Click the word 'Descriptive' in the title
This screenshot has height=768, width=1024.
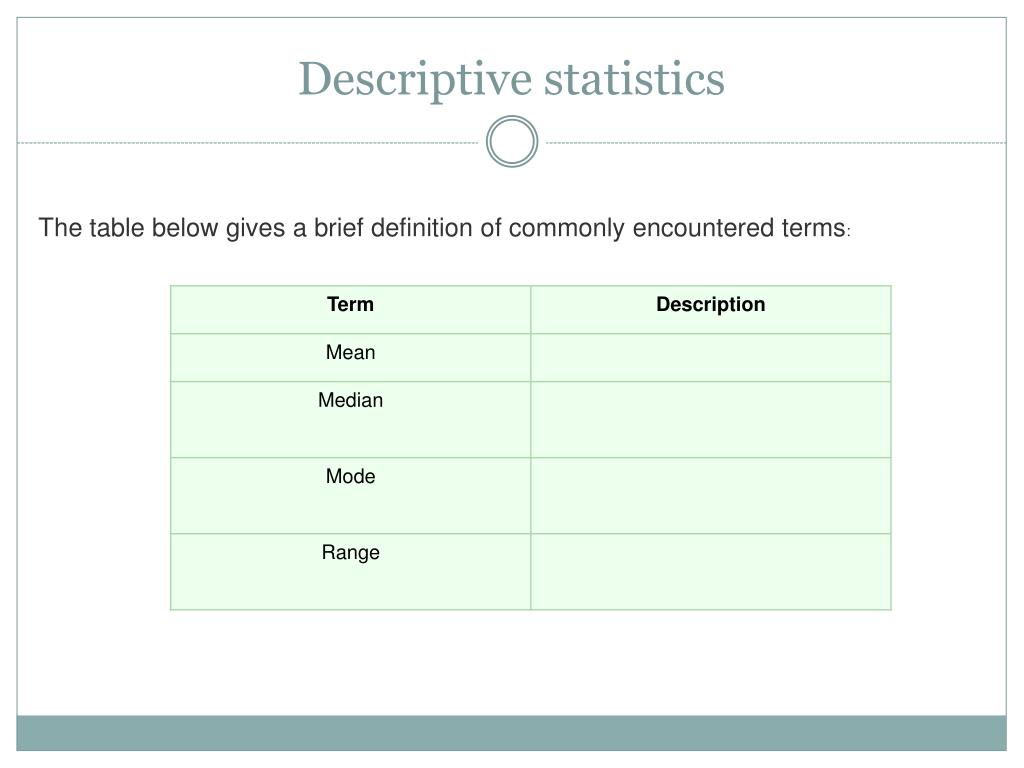coord(415,80)
